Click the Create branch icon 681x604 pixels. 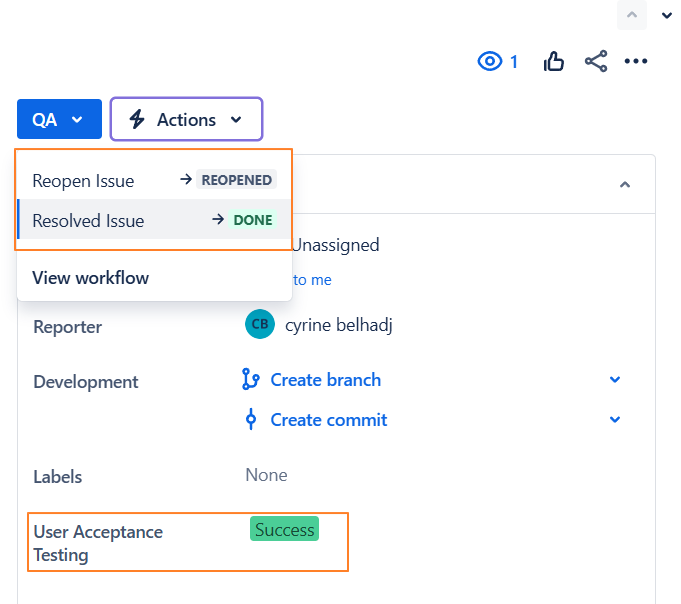pos(251,380)
